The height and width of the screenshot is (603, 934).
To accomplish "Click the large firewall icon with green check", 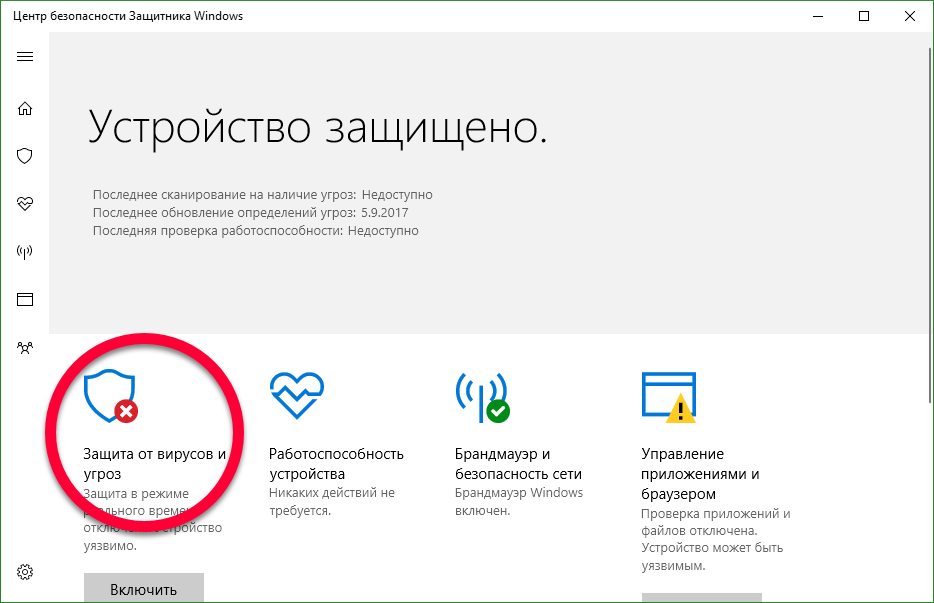I will point(482,397).
